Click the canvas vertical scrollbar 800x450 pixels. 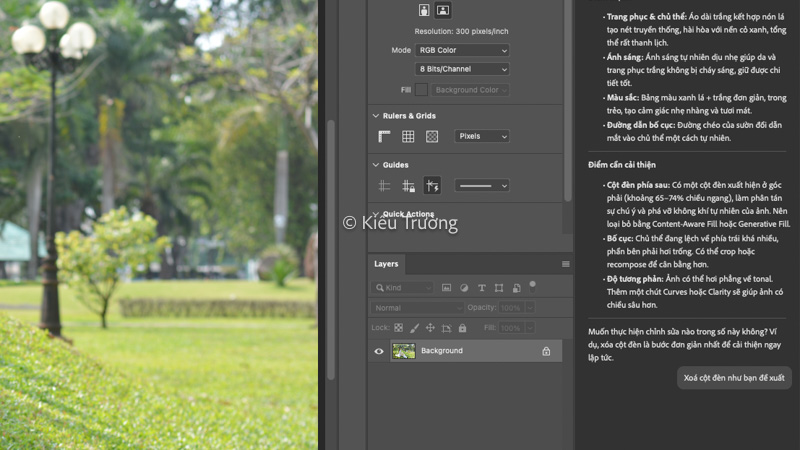tap(331, 250)
